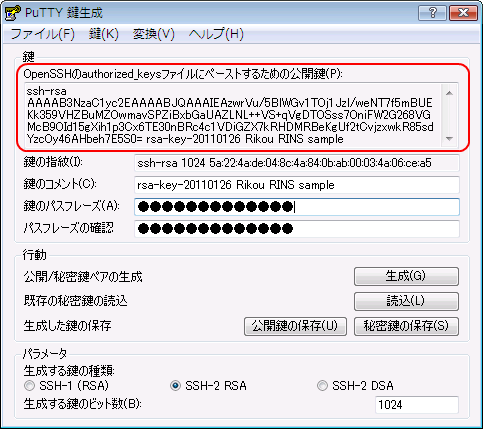Open the 変換(V) menu
The width and height of the screenshot is (483, 429).
tap(154, 34)
